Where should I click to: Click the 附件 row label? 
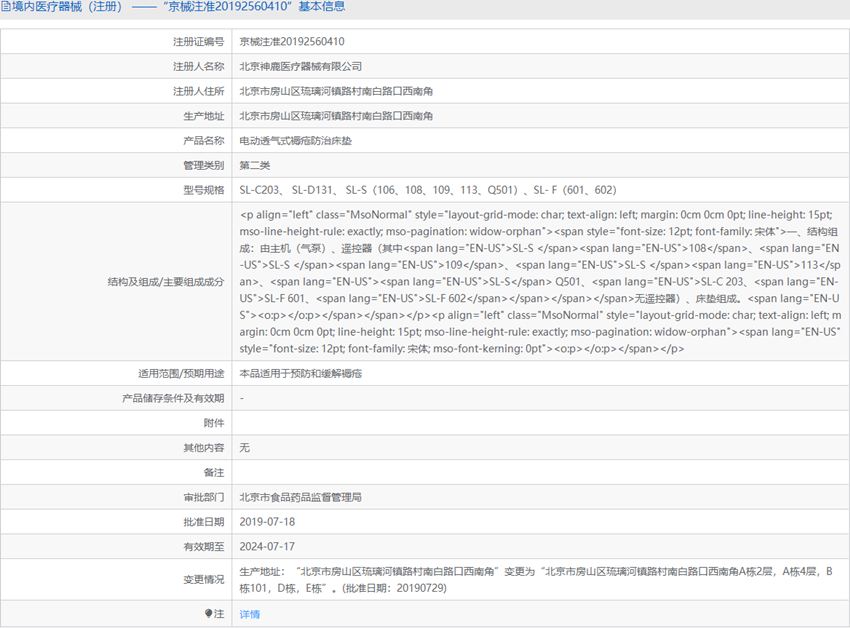(214, 422)
